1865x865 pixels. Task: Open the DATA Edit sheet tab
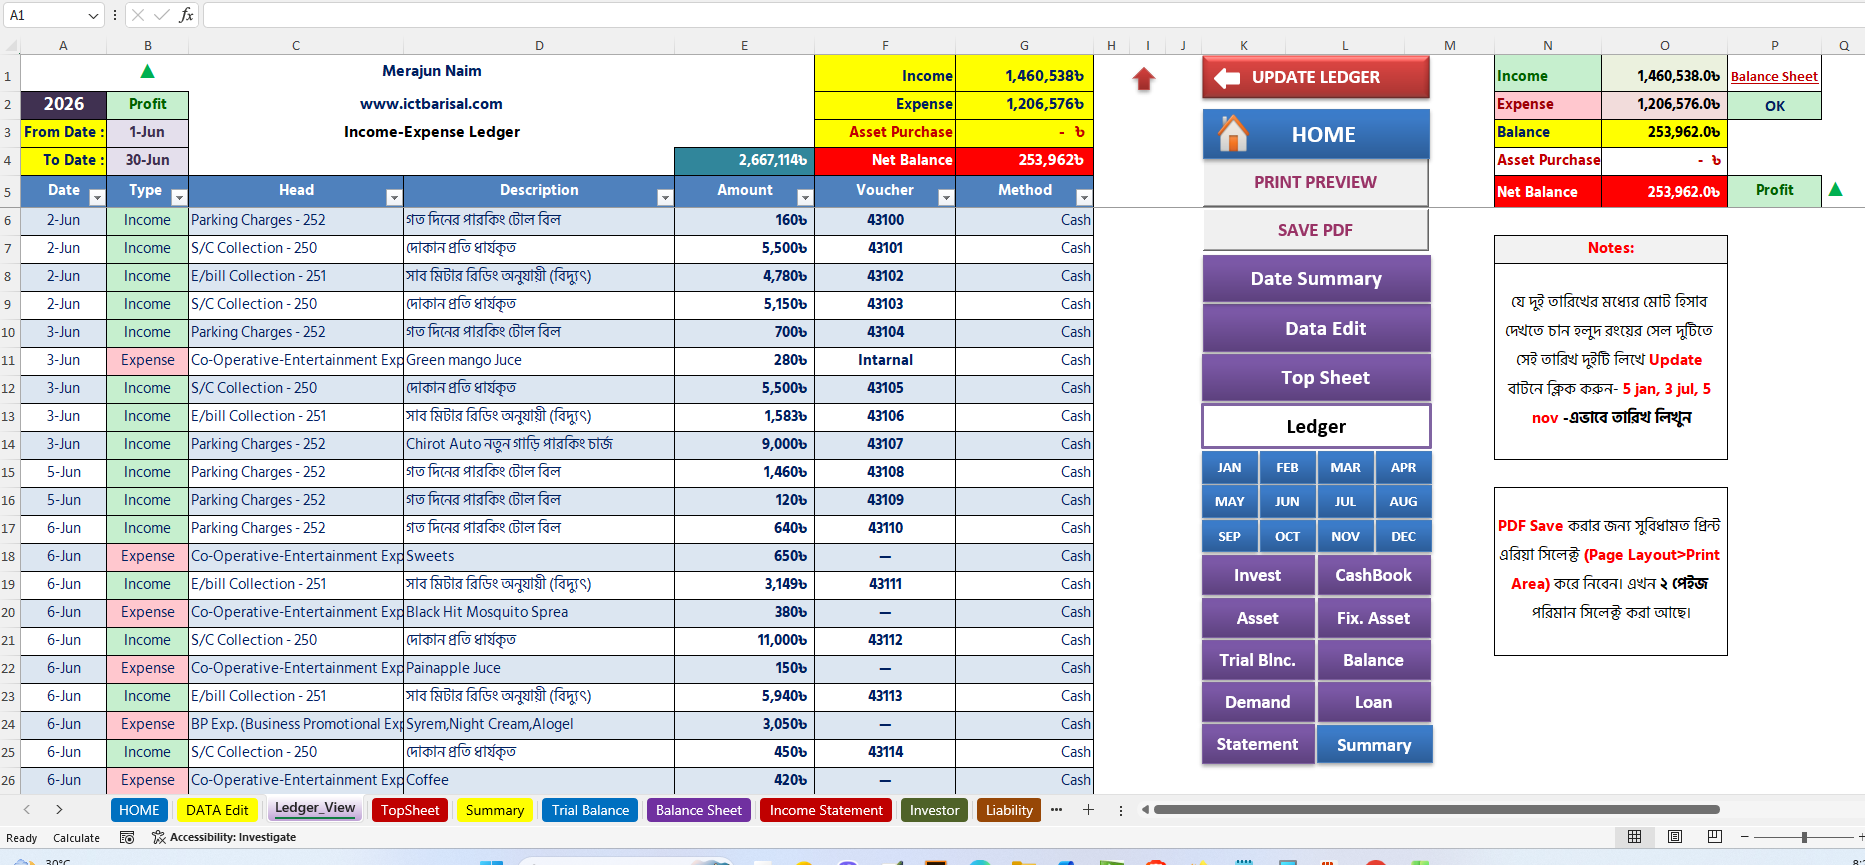click(217, 810)
